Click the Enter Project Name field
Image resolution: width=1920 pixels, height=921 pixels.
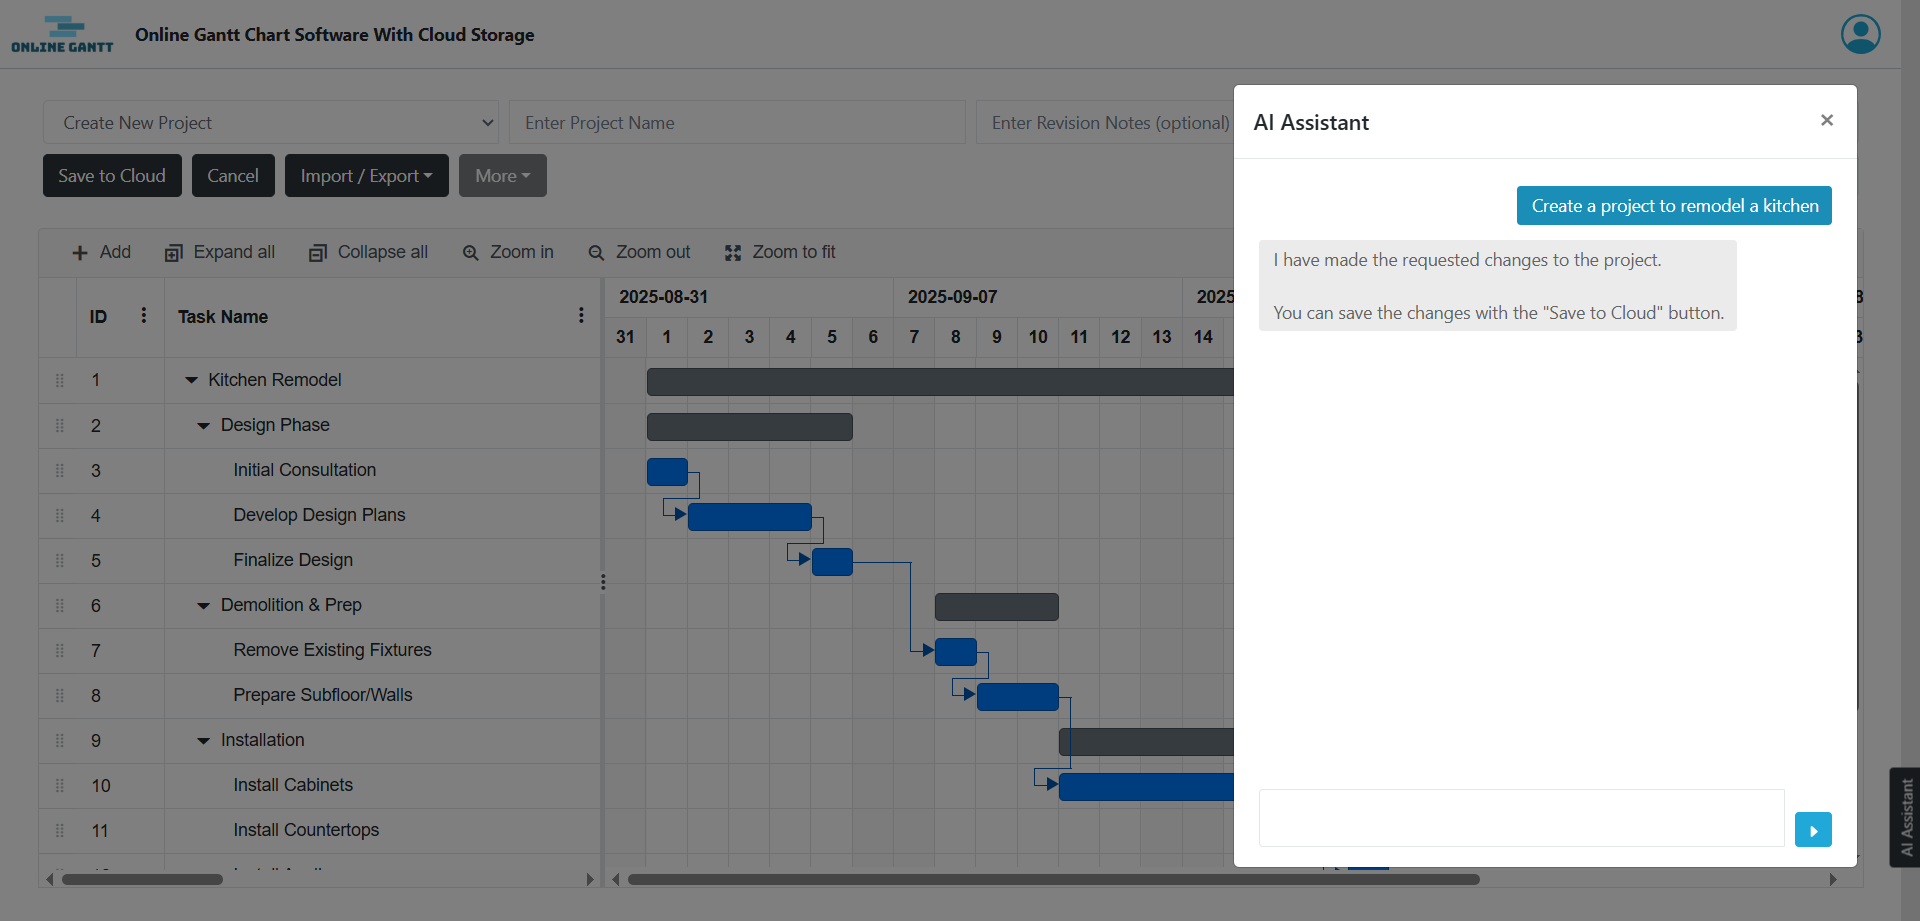point(737,122)
